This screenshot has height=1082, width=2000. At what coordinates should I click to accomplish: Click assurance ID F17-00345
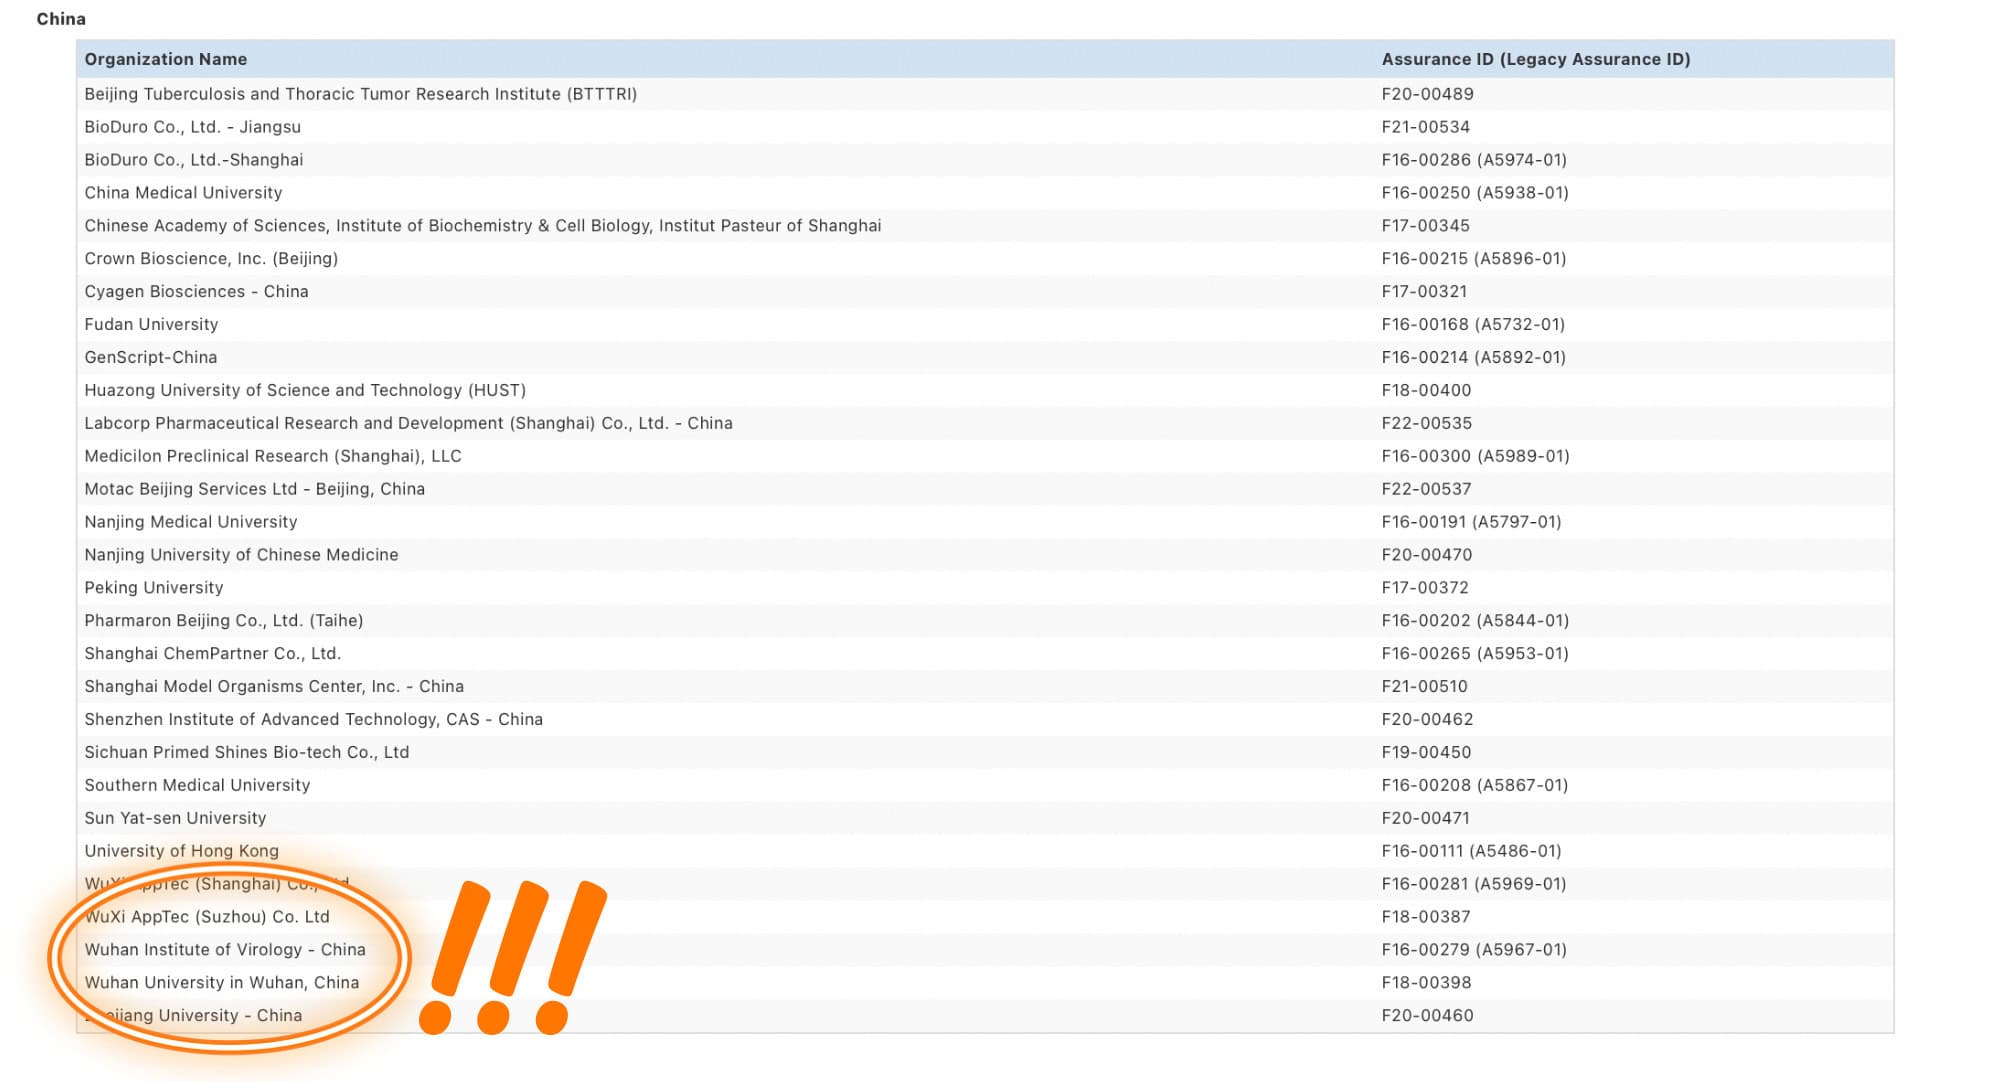[x=1425, y=226]
